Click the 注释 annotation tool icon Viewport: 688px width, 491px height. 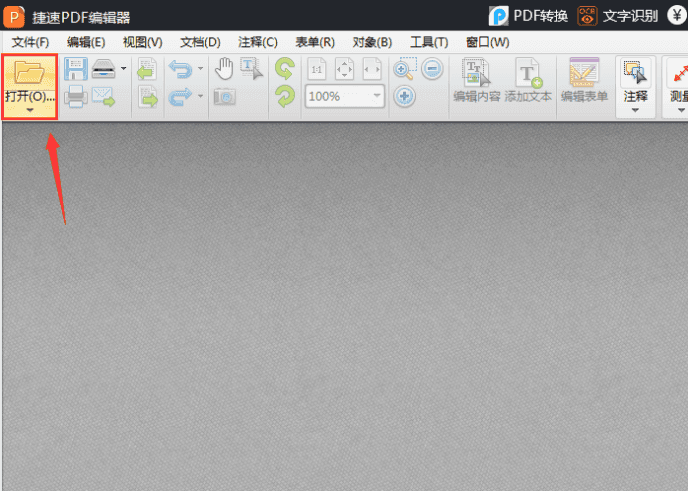pyautogui.click(x=635, y=72)
